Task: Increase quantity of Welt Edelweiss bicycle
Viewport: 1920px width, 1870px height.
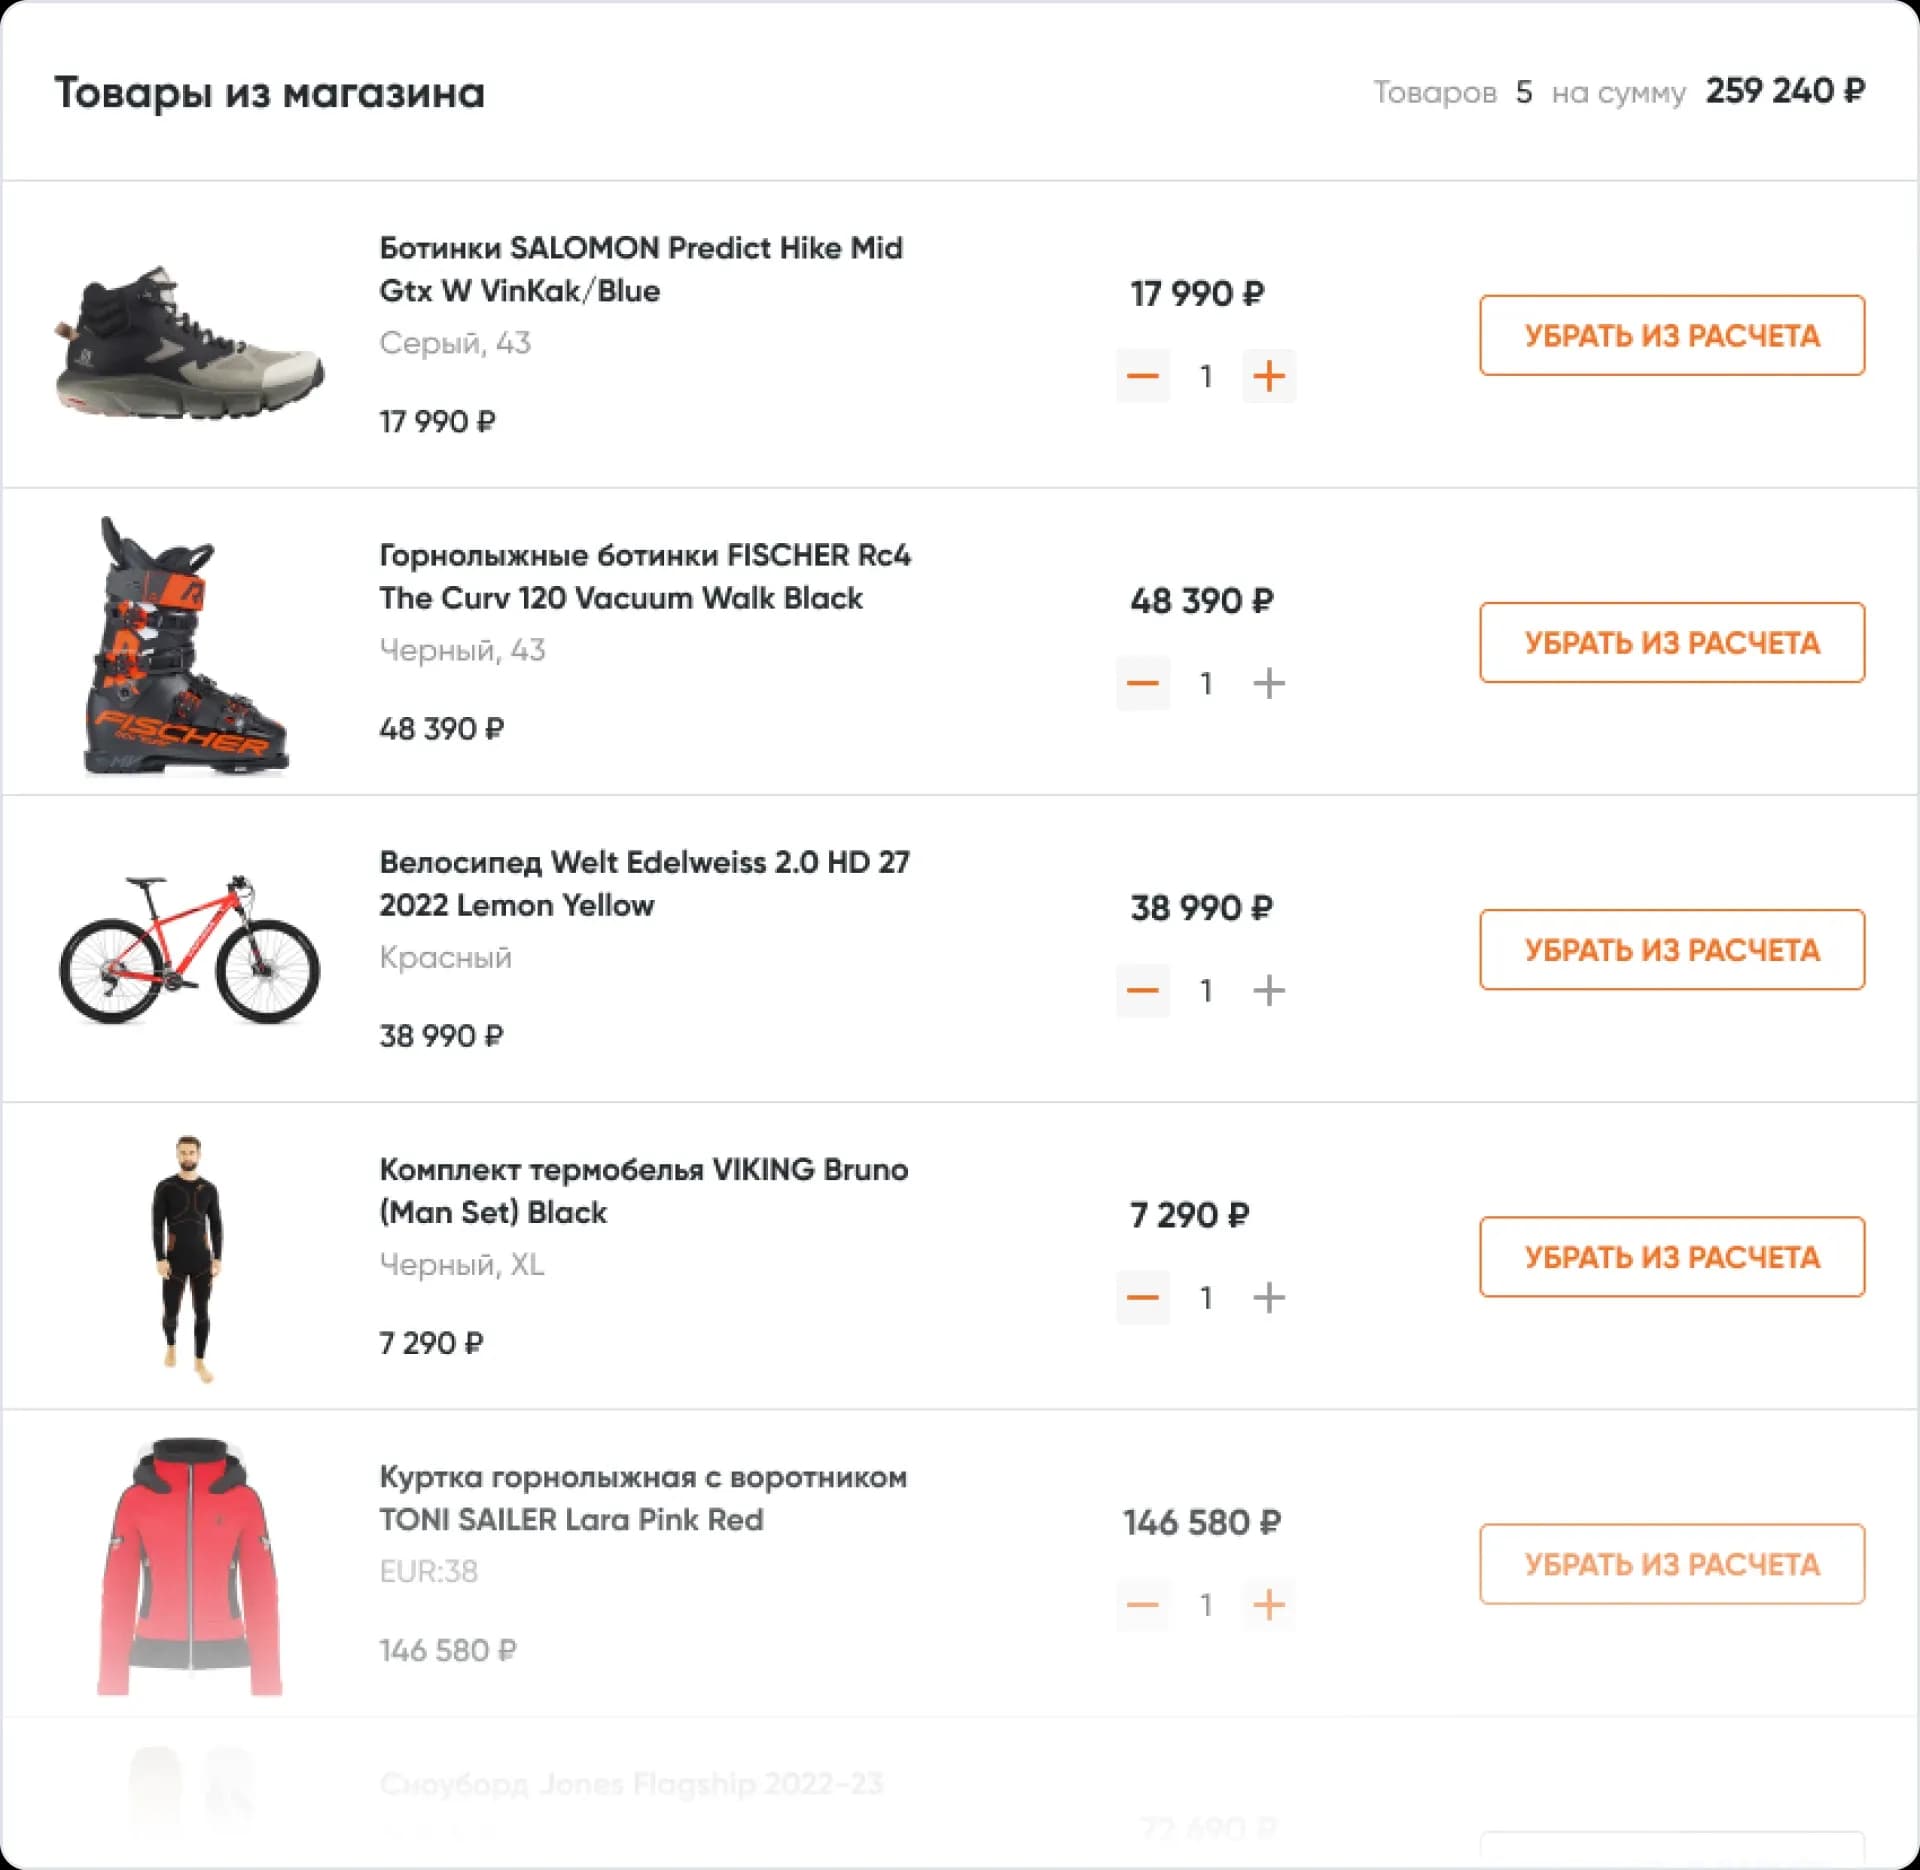Action: click(1268, 990)
